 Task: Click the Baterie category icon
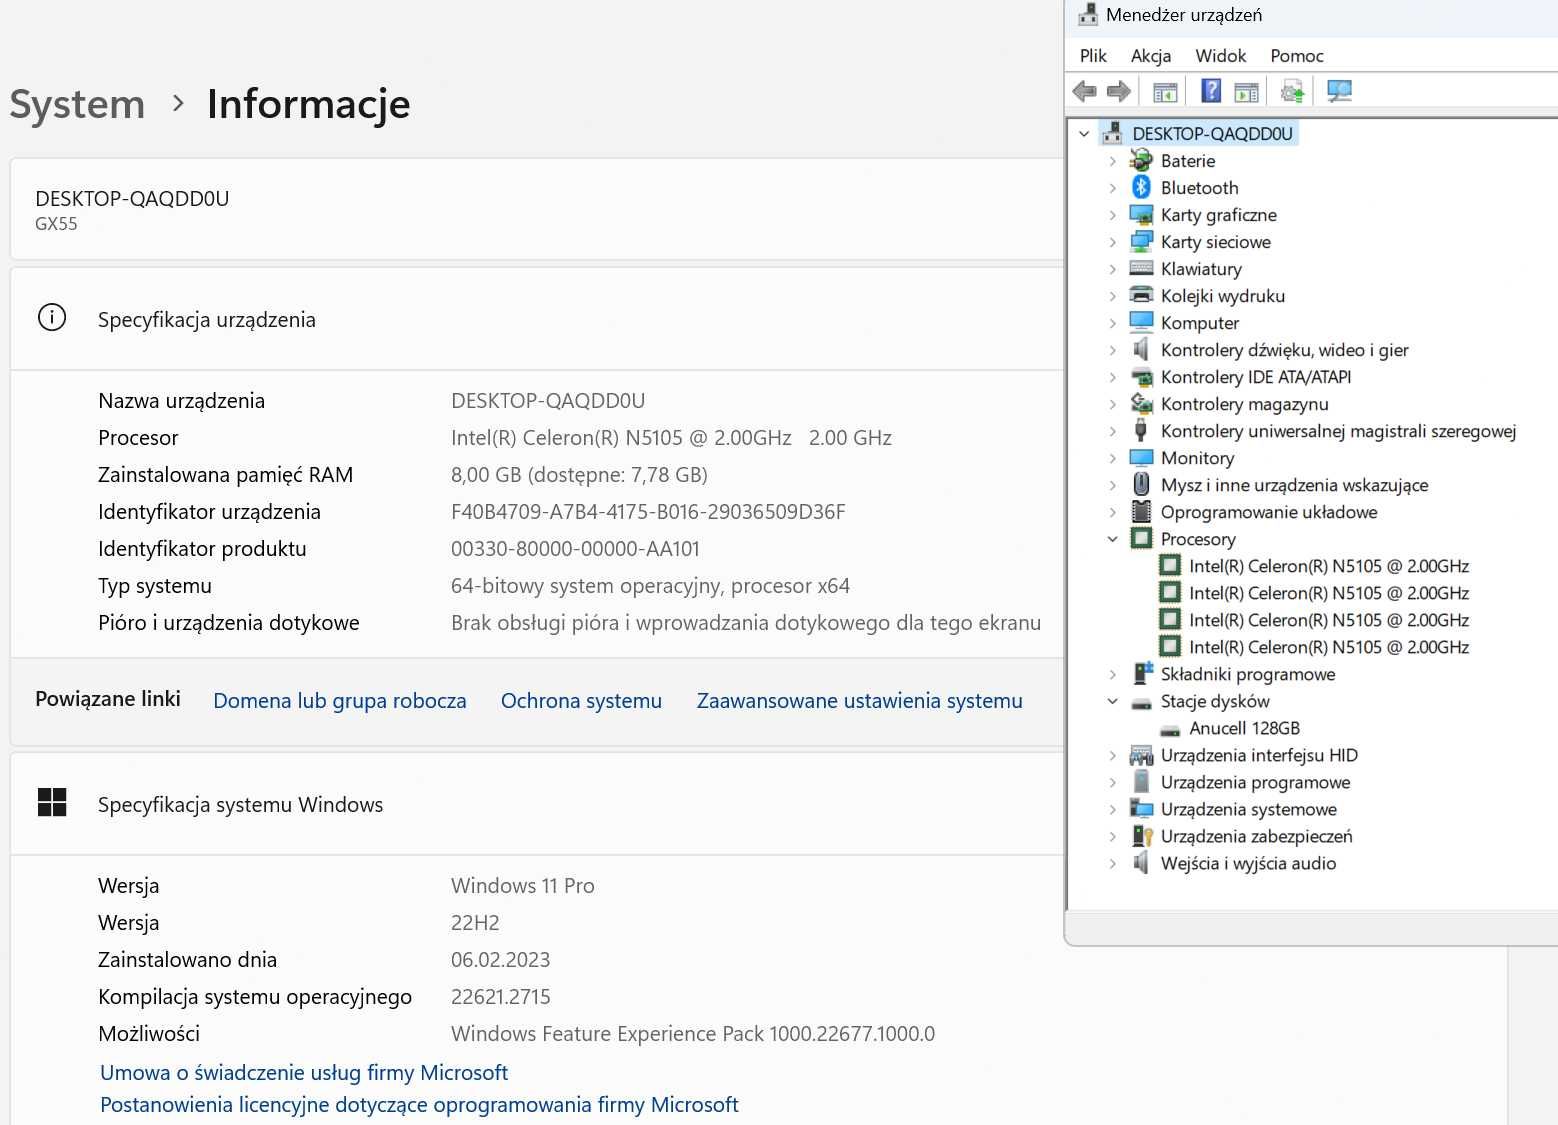pyautogui.click(x=1141, y=160)
